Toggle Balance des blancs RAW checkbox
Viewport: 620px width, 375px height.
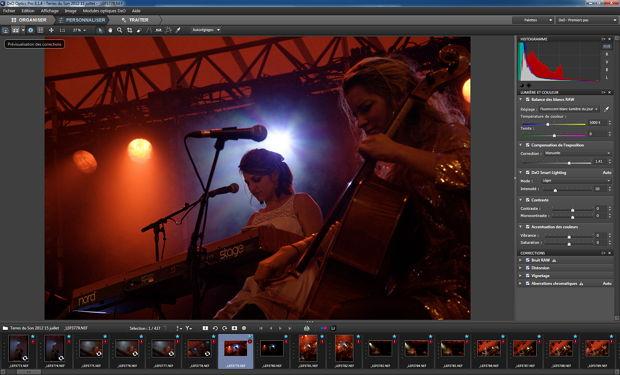(x=527, y=100)
